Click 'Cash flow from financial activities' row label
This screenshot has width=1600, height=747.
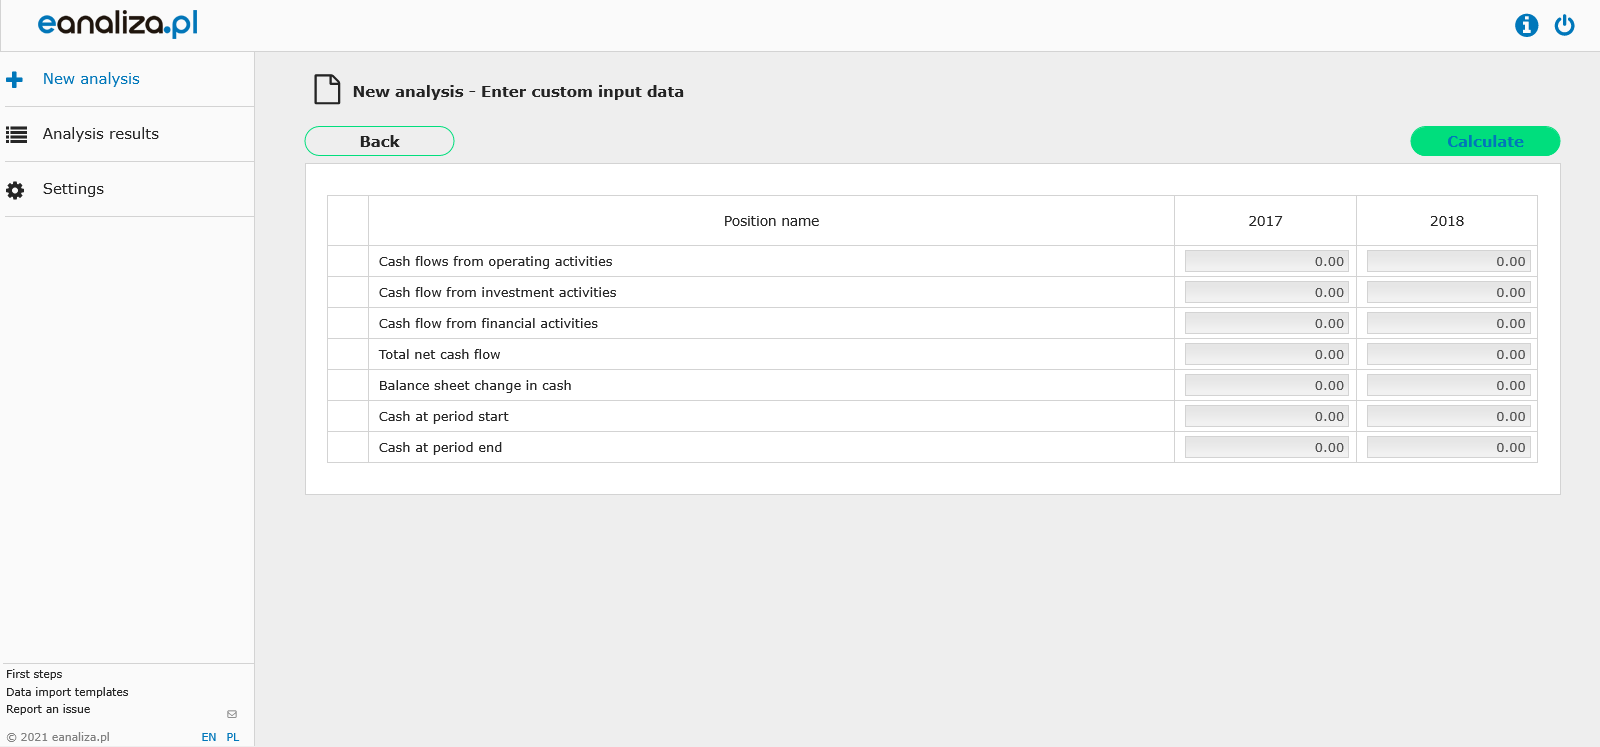(488, 323)
